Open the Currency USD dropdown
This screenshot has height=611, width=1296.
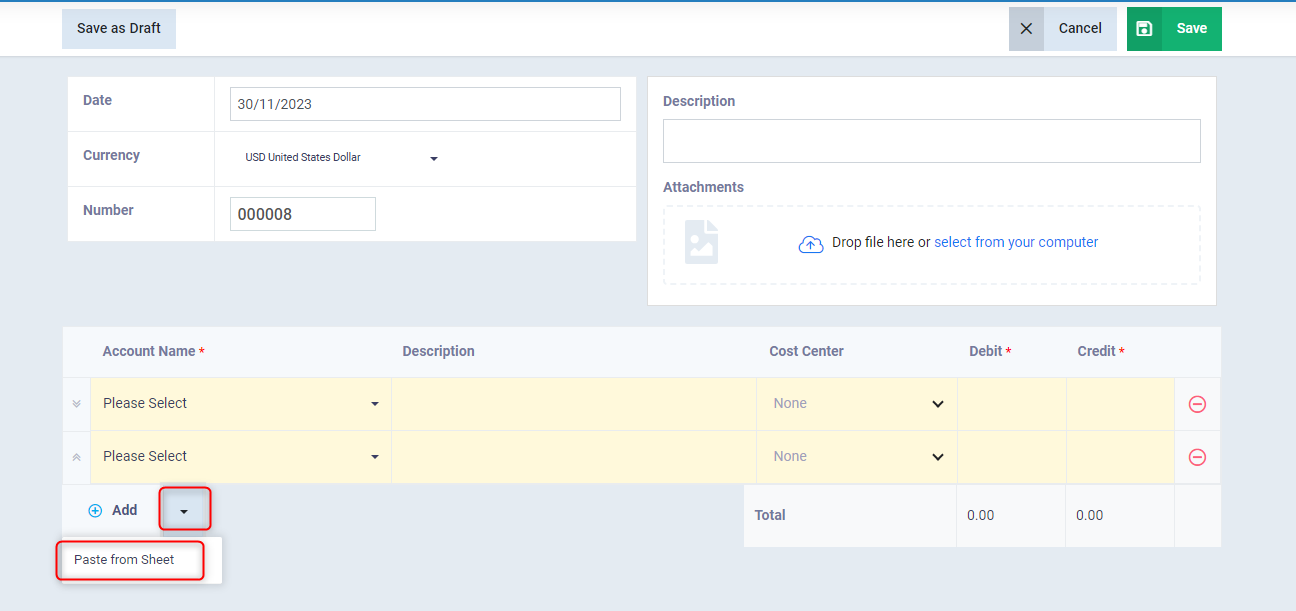point(341,158)
